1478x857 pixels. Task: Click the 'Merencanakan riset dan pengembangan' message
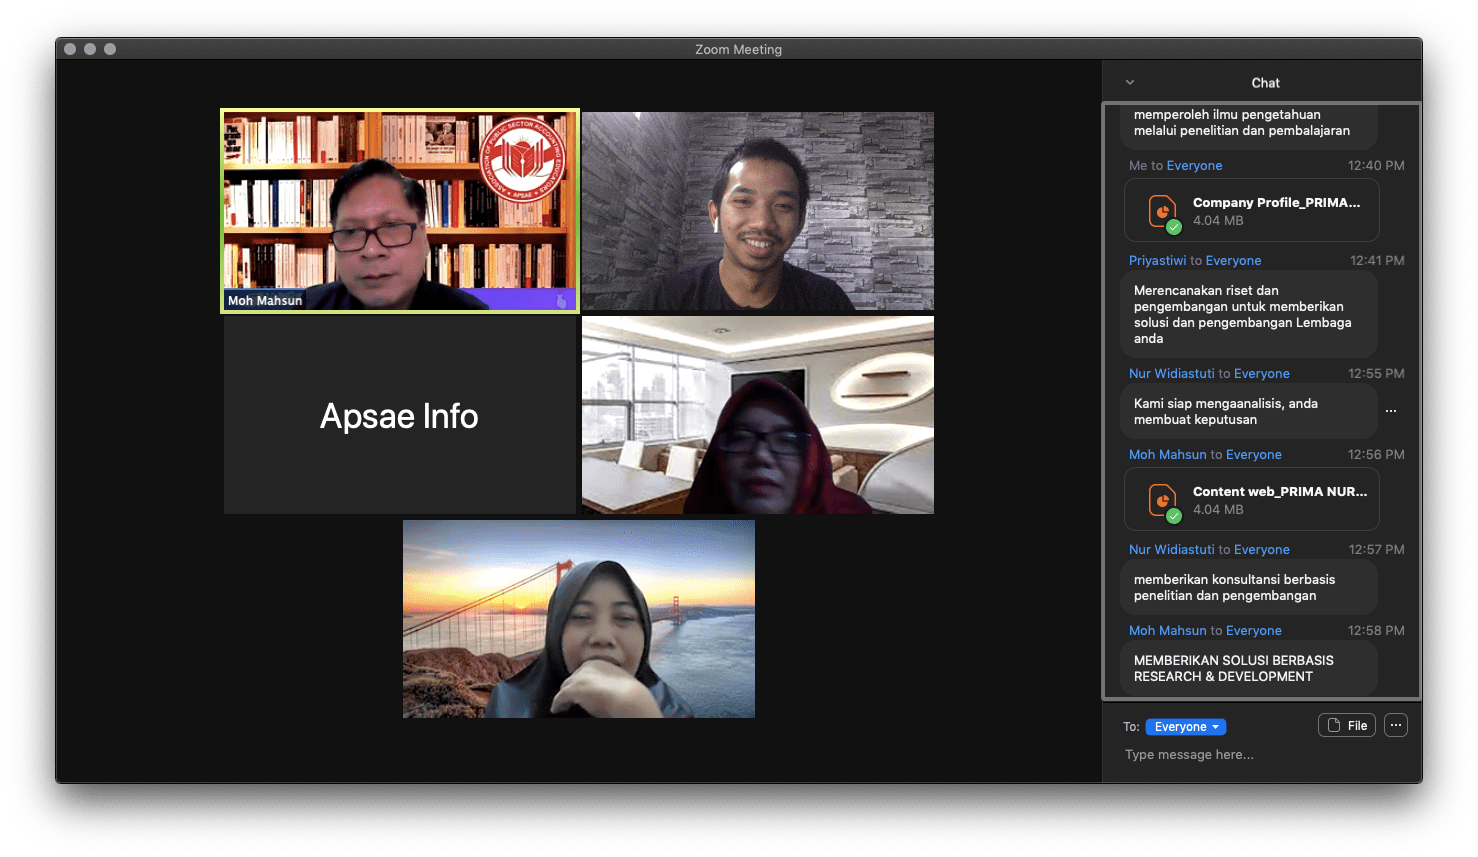coord(1249,314)
